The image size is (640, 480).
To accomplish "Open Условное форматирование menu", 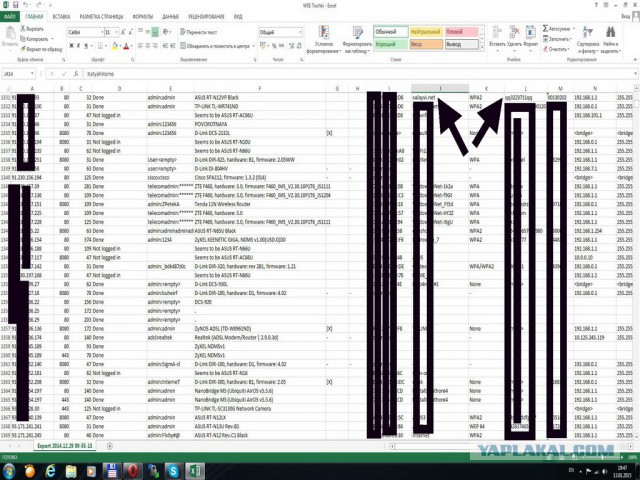I will click(x=324, y=39).
